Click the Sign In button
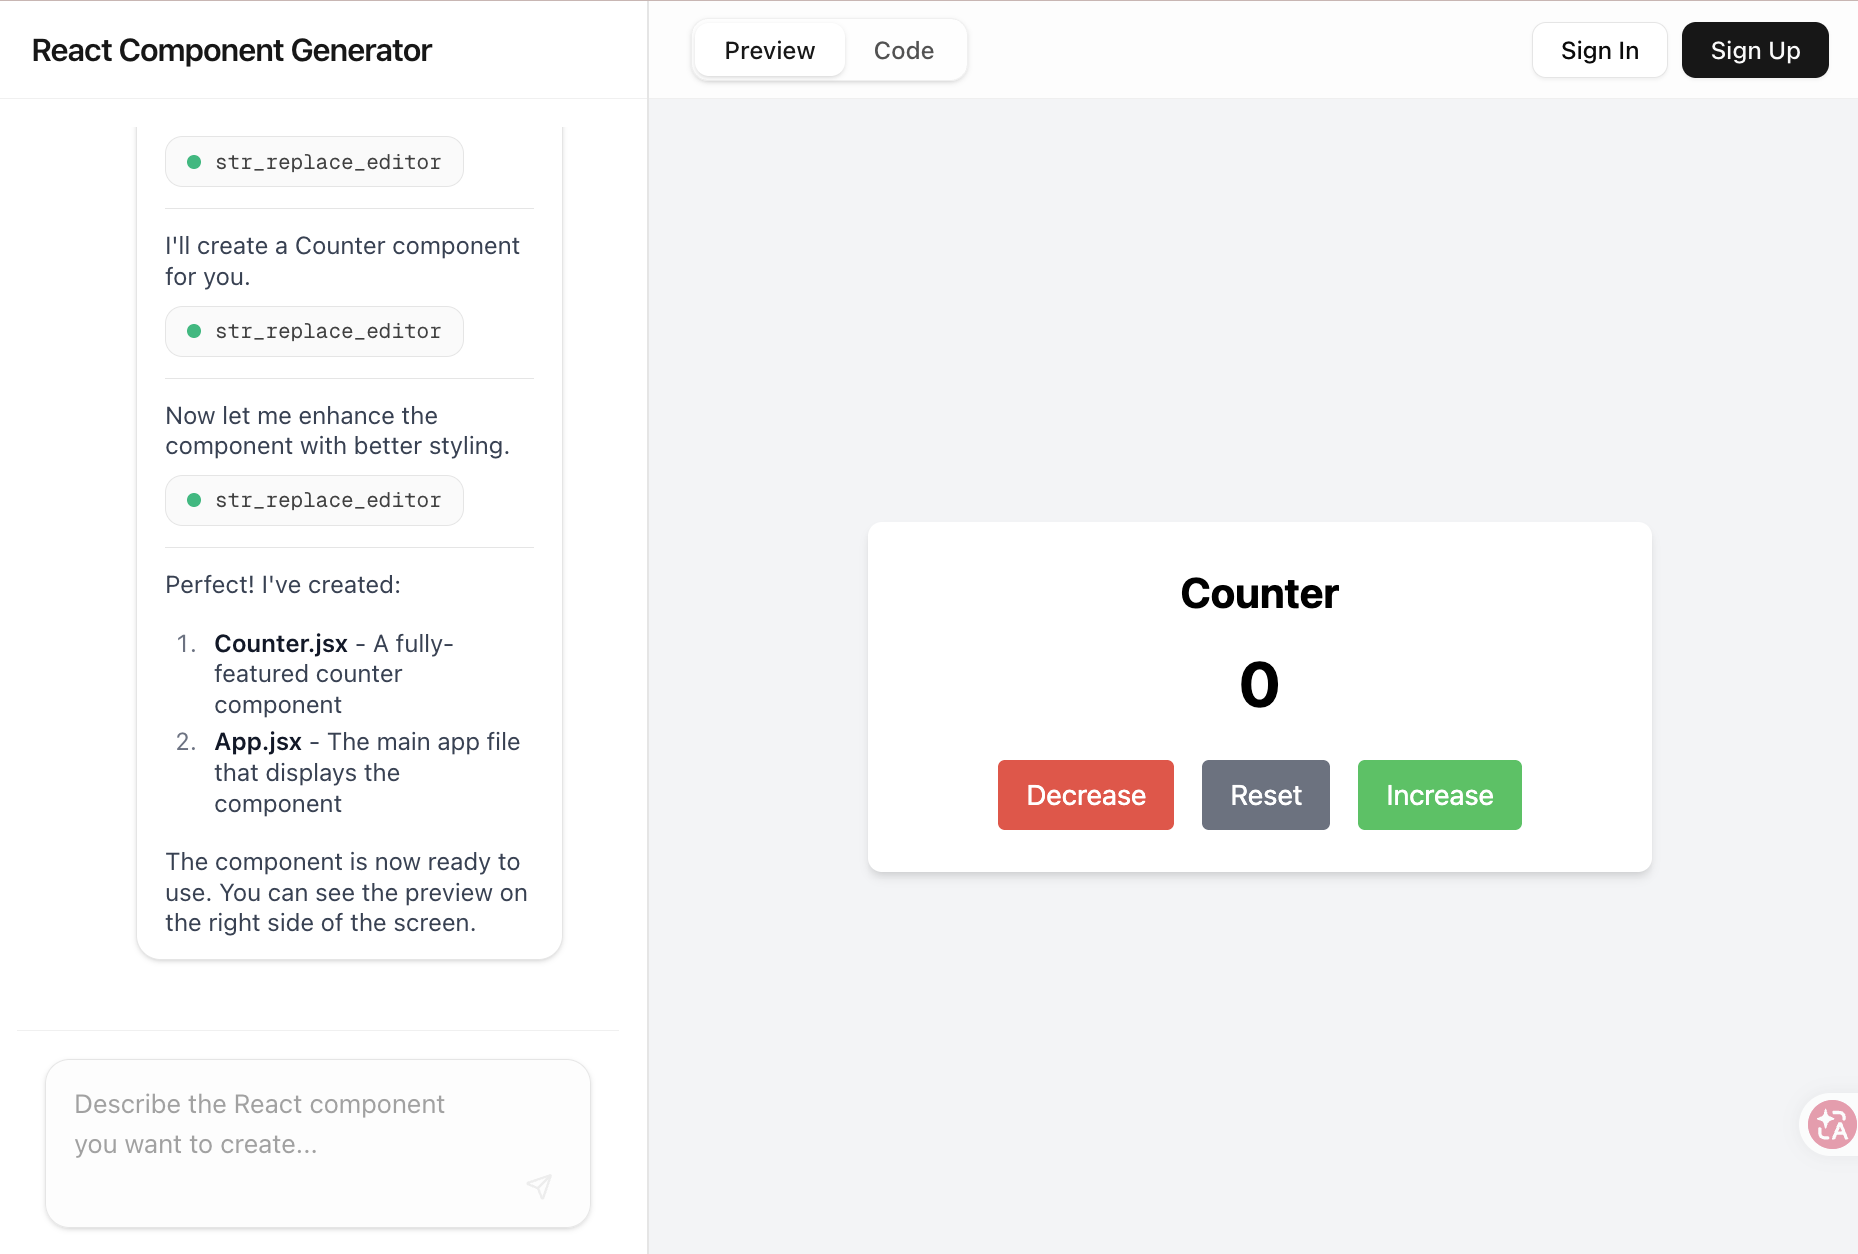Image resolution: width=1858 pixels, height=1254 pixels. point(1599,51)
